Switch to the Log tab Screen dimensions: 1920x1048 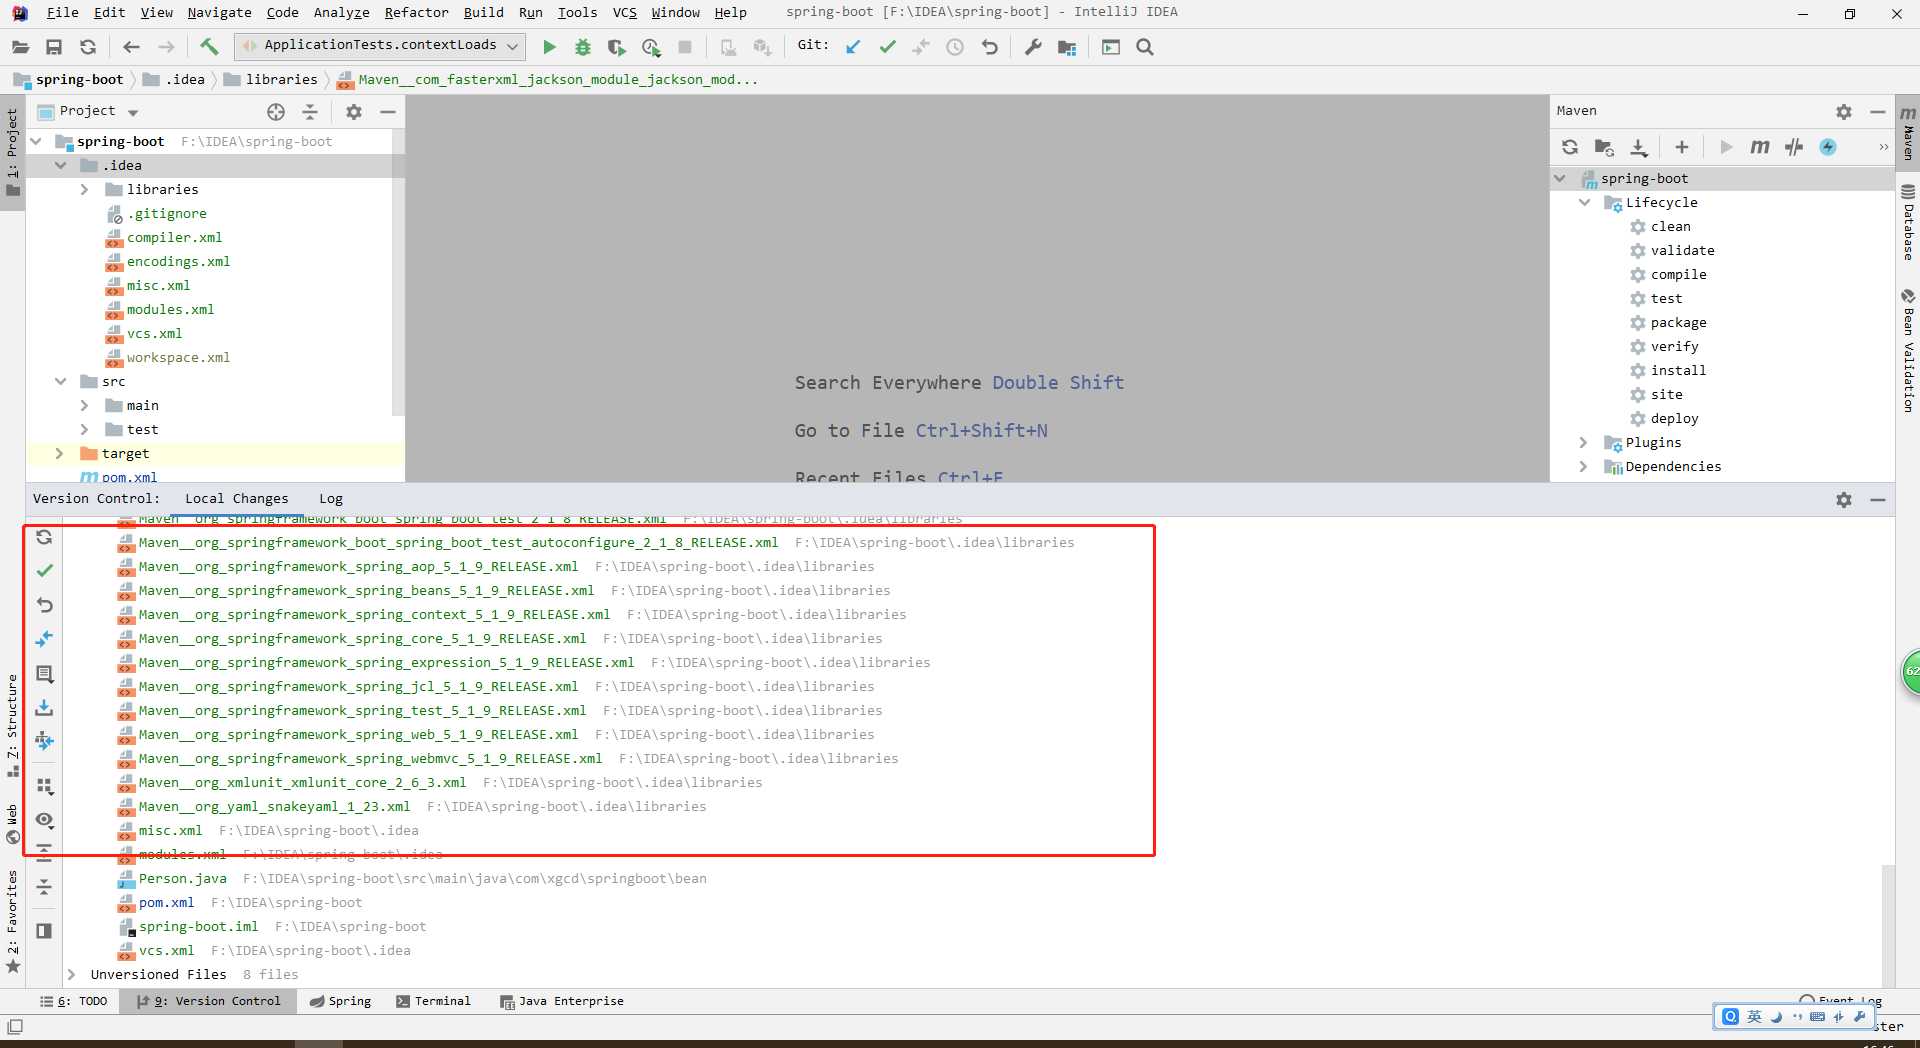coord(331,498)
